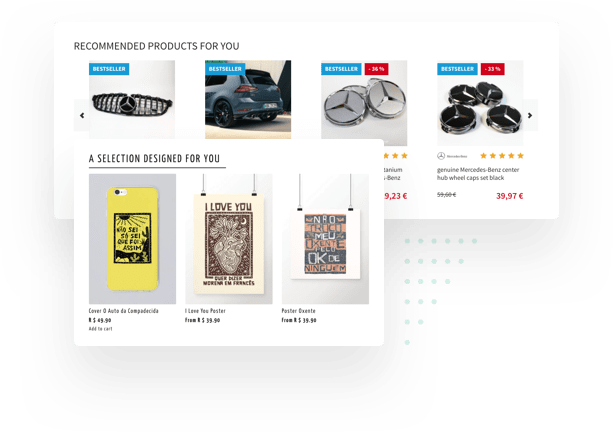Image resolution: width=613 pixels, height=432 pixels.
Task: Open the Mercedes front grille product image
Action: (x=132, y=99)
